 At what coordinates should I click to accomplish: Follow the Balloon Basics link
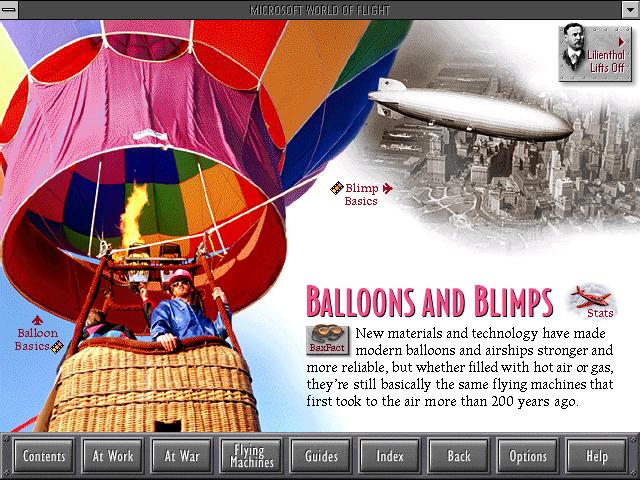[x=36, y=340]
